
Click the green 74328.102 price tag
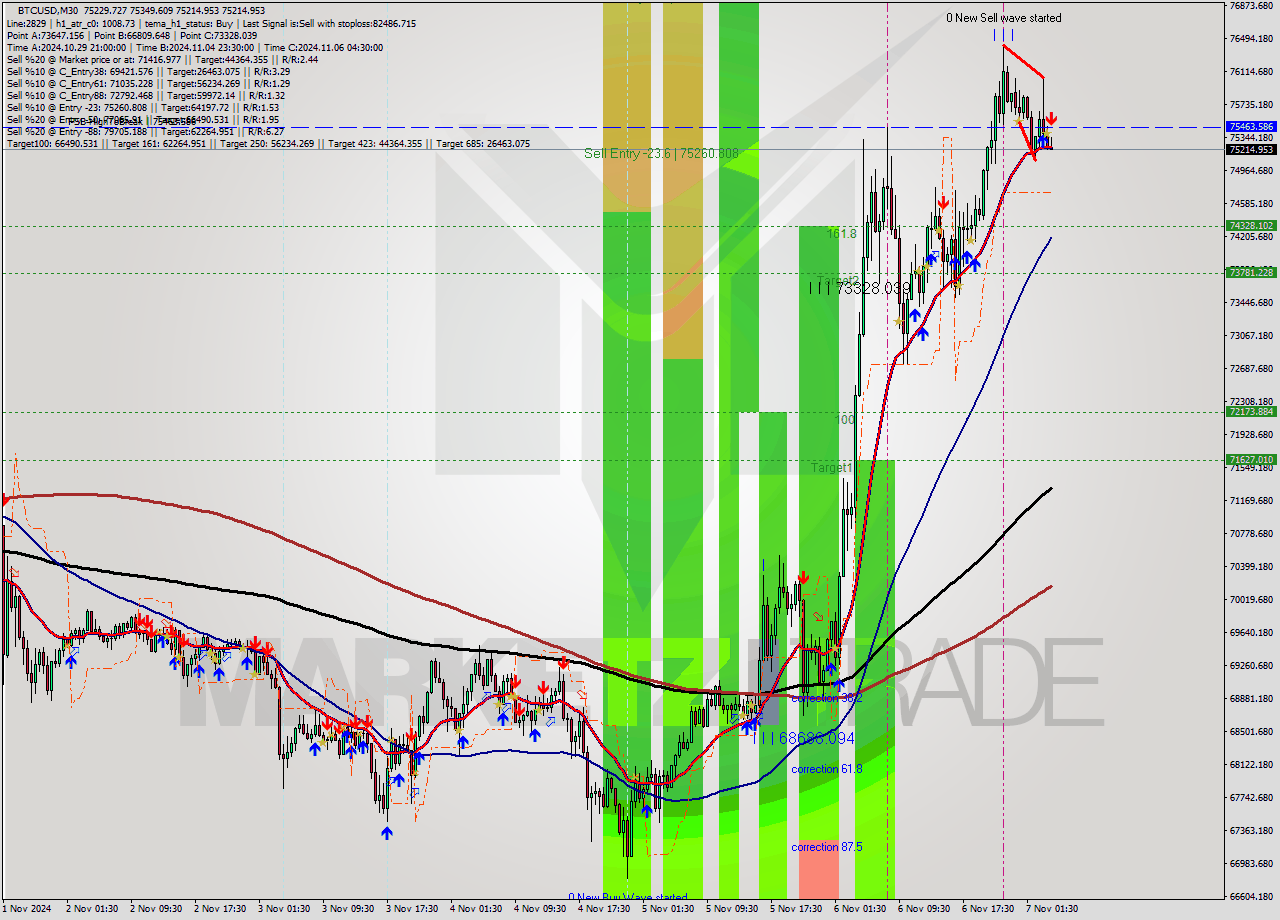point(1251,226)
